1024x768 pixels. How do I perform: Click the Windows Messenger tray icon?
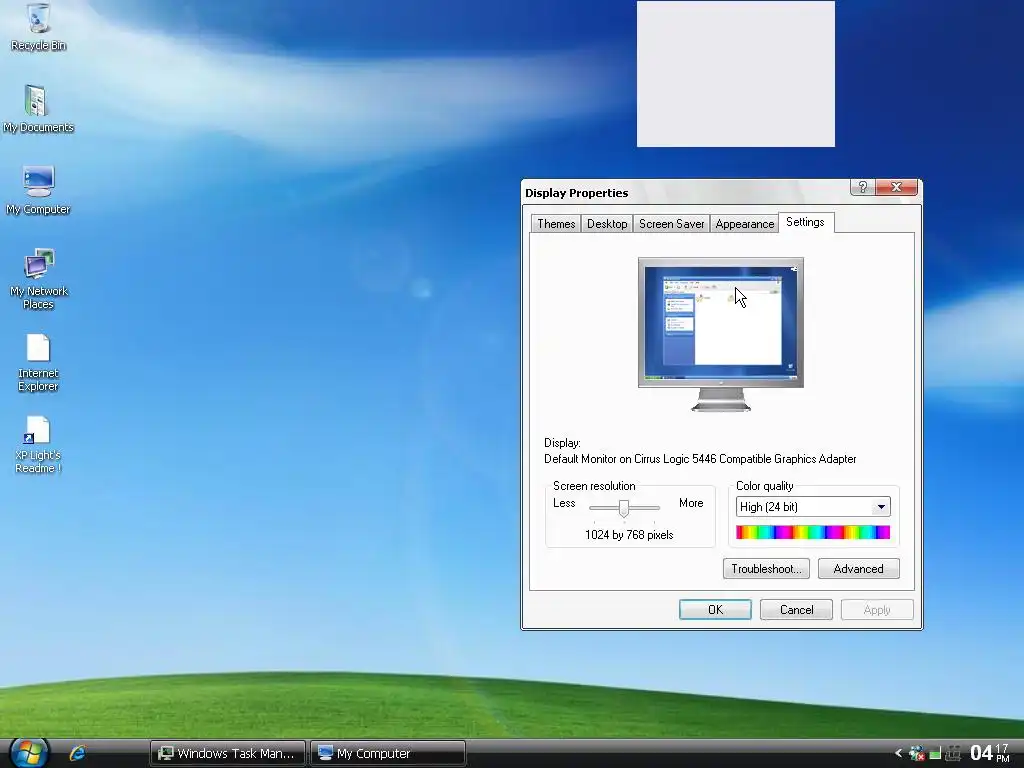tap(916, 753)
